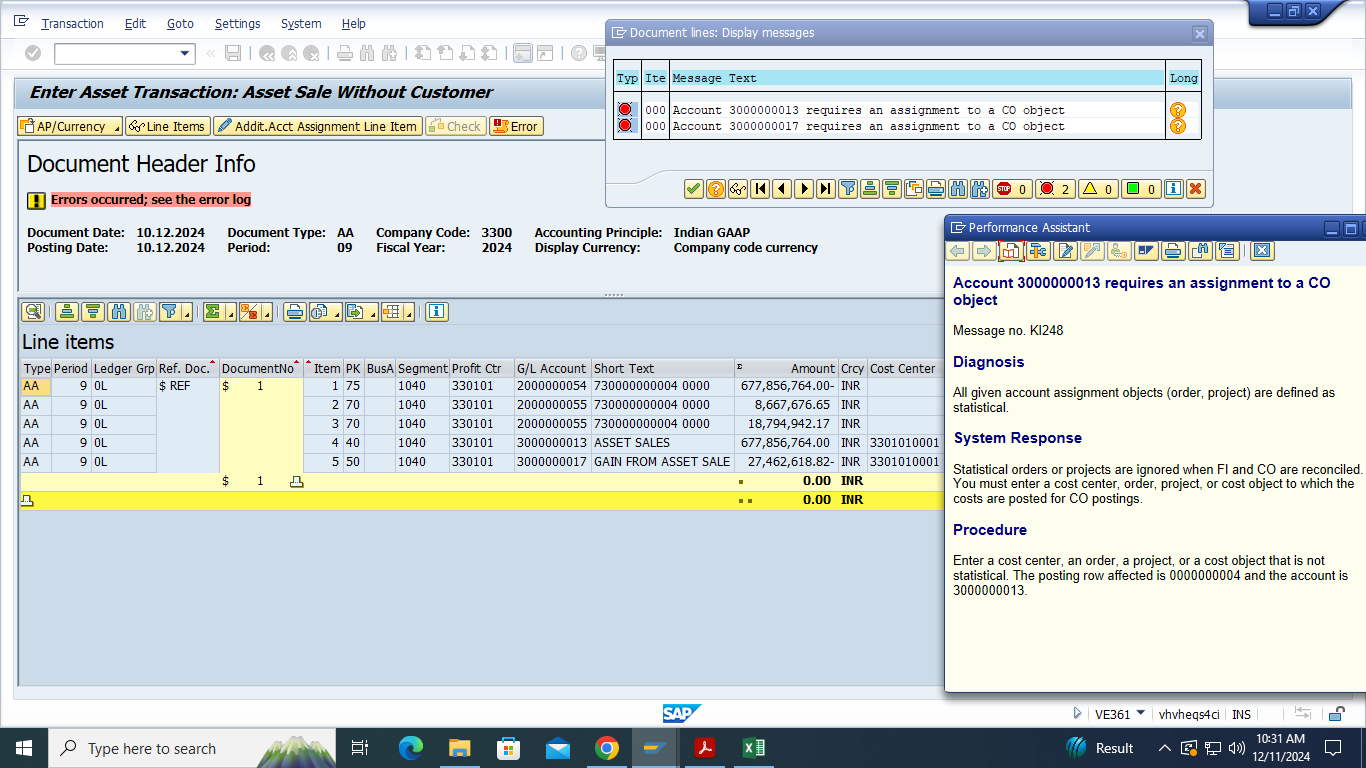Click the long text help icon for account 3000000013
This screenshot has width=1366, height=768.
click(x=1177, y=110)
